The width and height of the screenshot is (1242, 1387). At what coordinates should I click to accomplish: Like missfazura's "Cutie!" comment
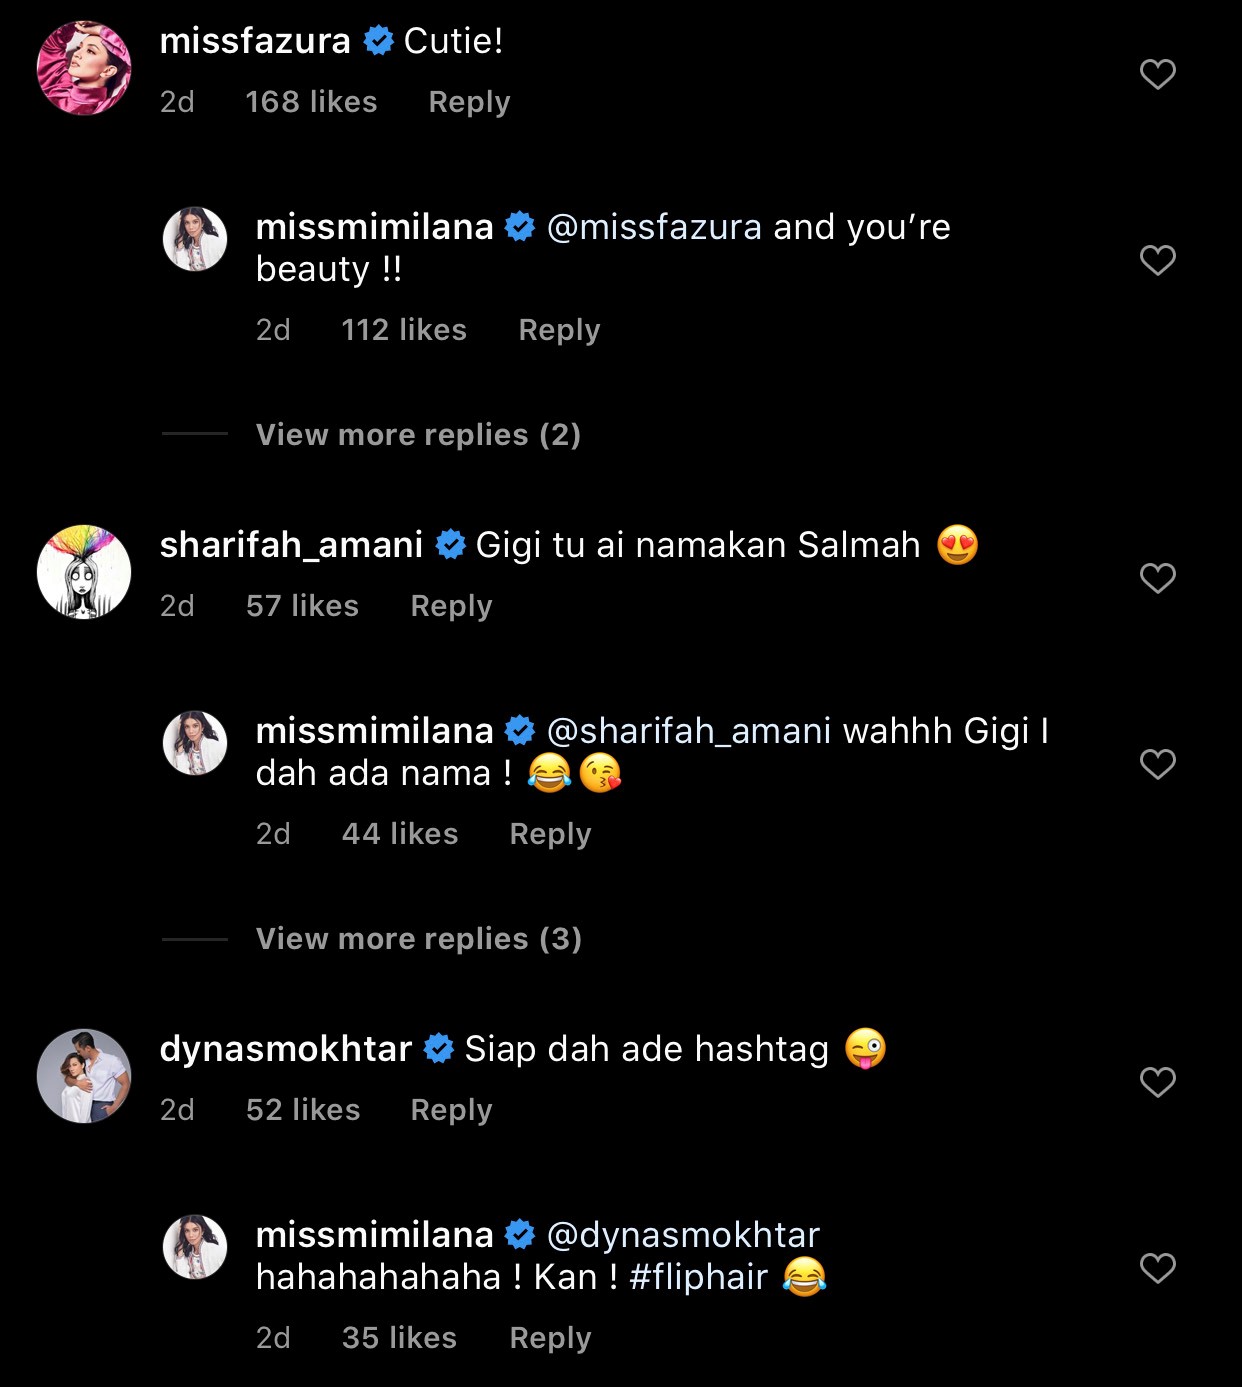1157,74
